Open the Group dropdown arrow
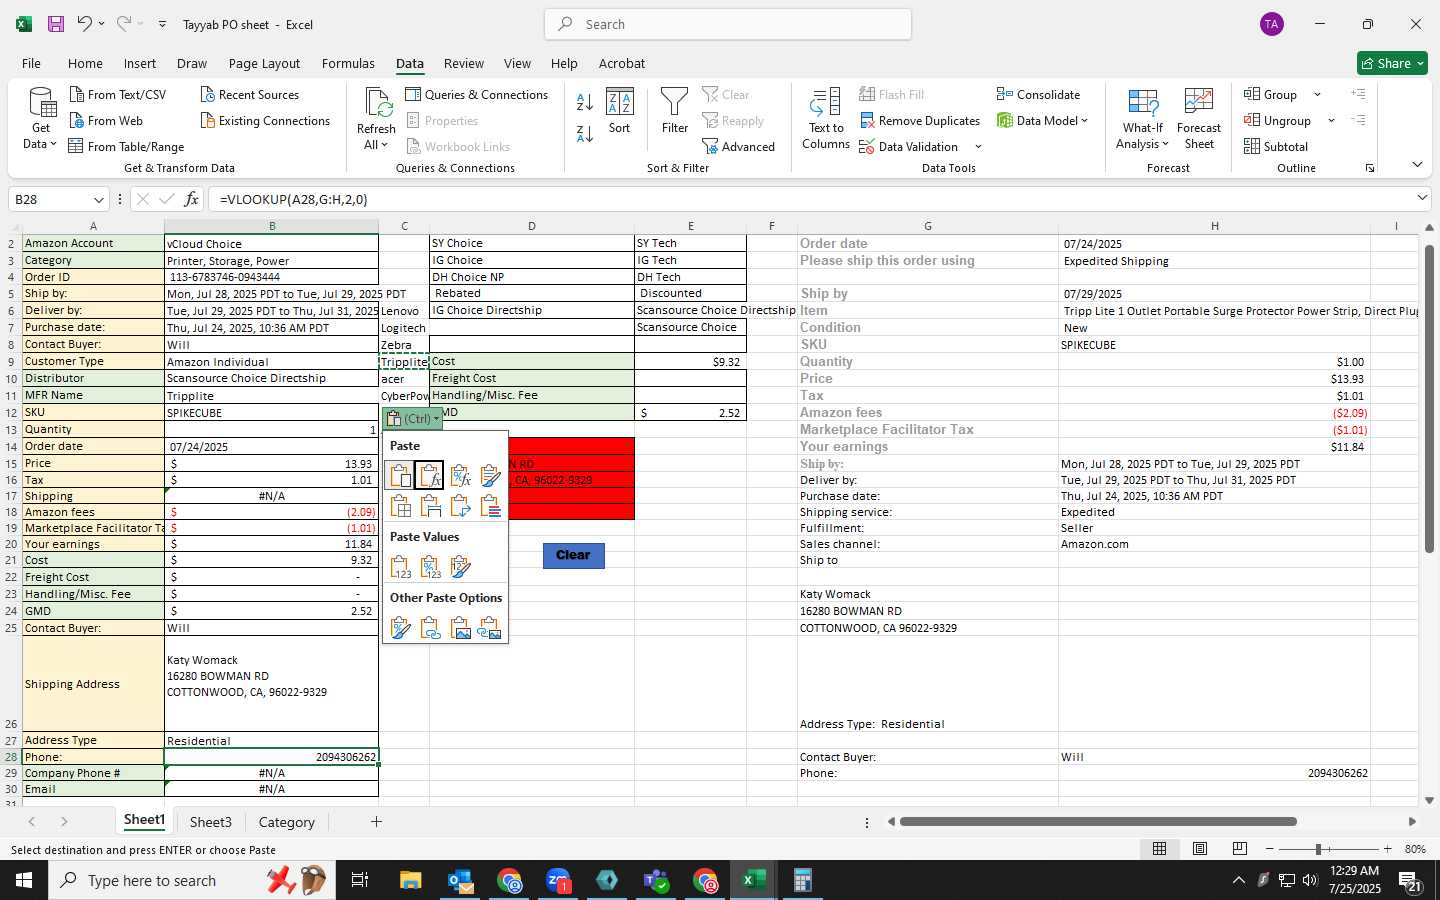Image resolution: width=1440 pixels, height=900 pixels. point(1317,95)
